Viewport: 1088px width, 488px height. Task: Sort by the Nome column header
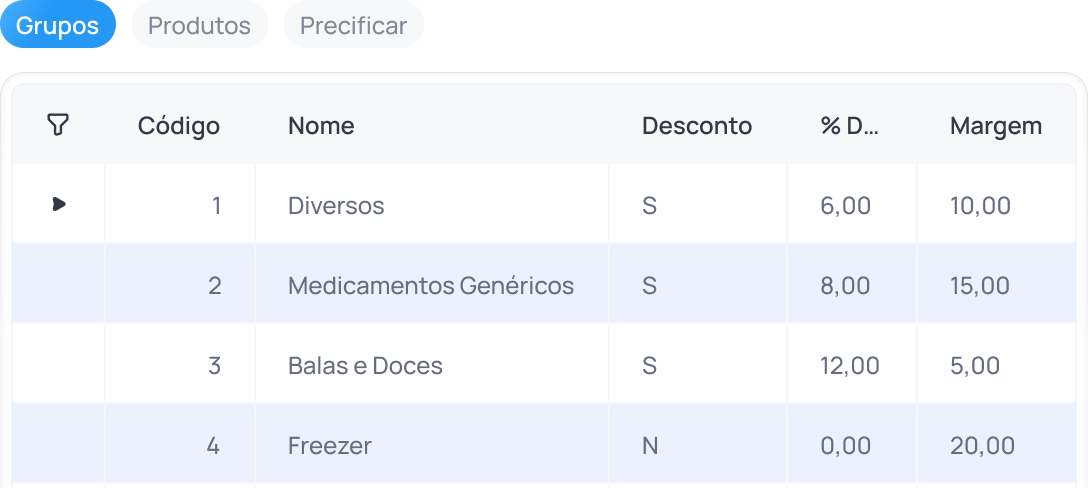pos(321,126)
